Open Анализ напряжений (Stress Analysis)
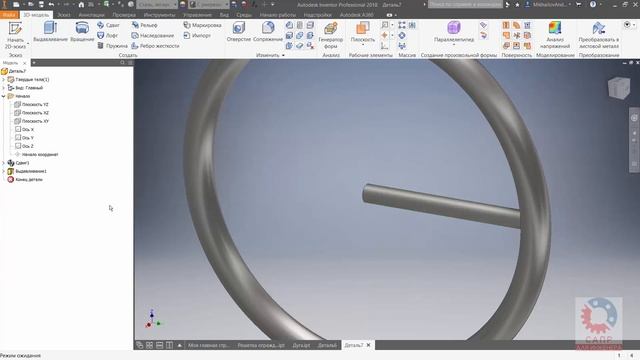Viewport: 640px width, 360px height. [555, 36]
